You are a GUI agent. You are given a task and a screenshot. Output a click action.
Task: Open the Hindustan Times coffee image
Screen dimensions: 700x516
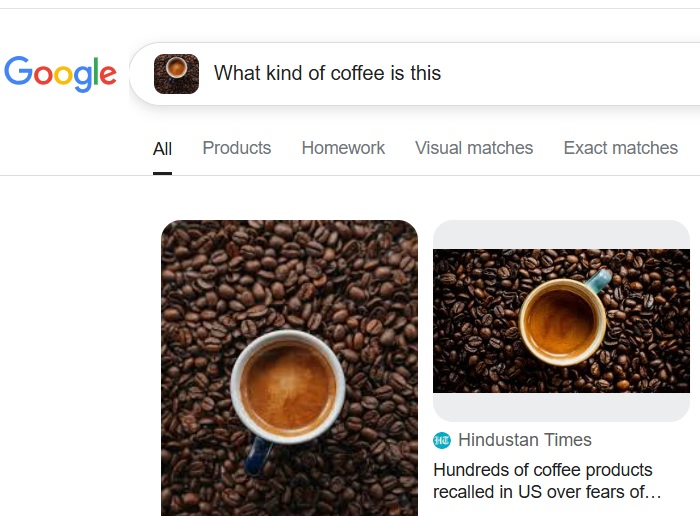click(x=561, y=320)
